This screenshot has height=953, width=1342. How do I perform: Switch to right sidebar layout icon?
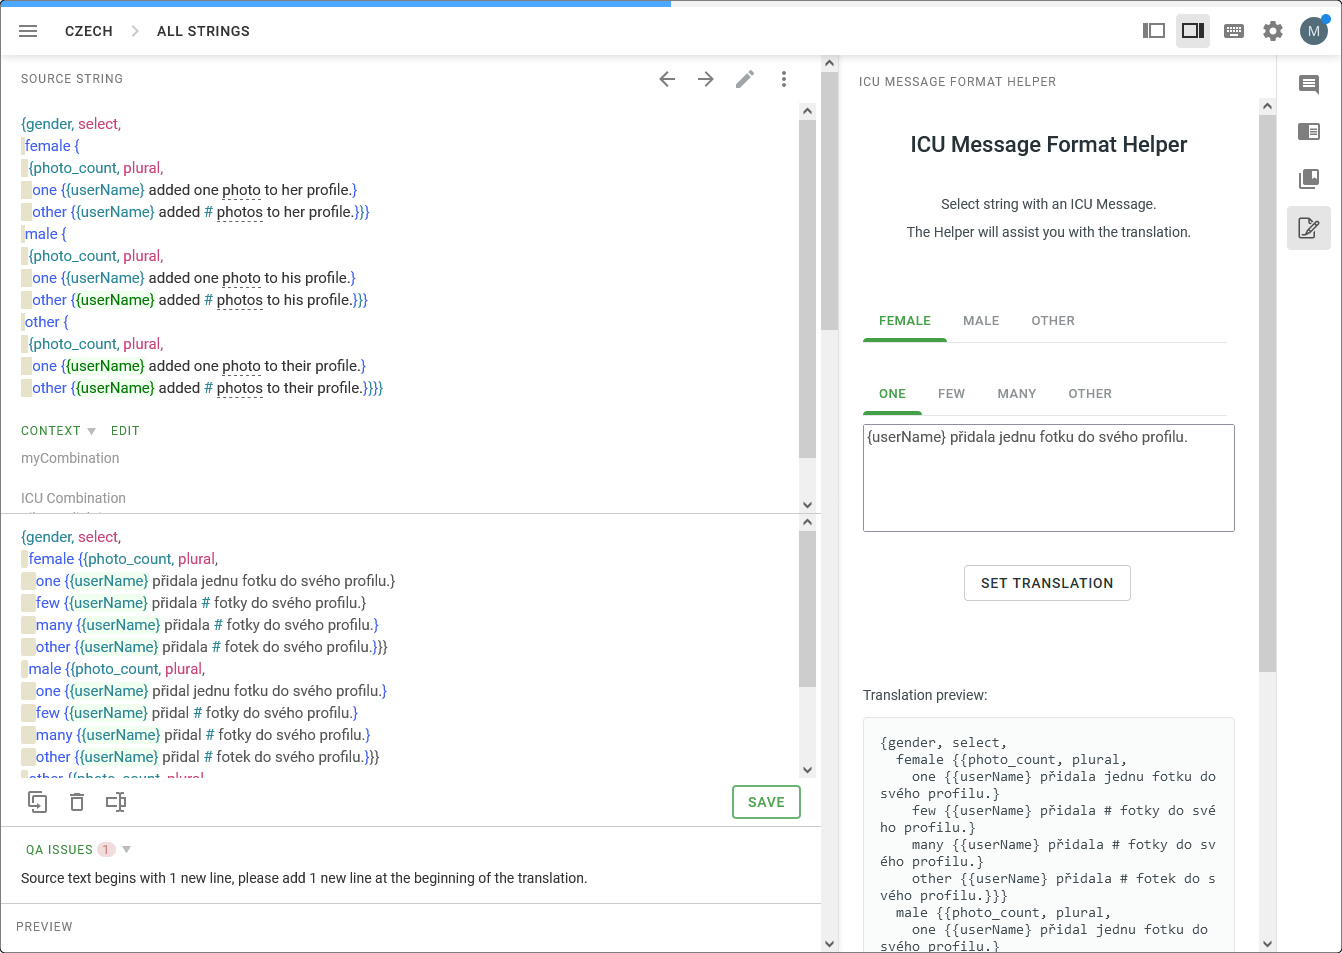tap(1193, 31)
